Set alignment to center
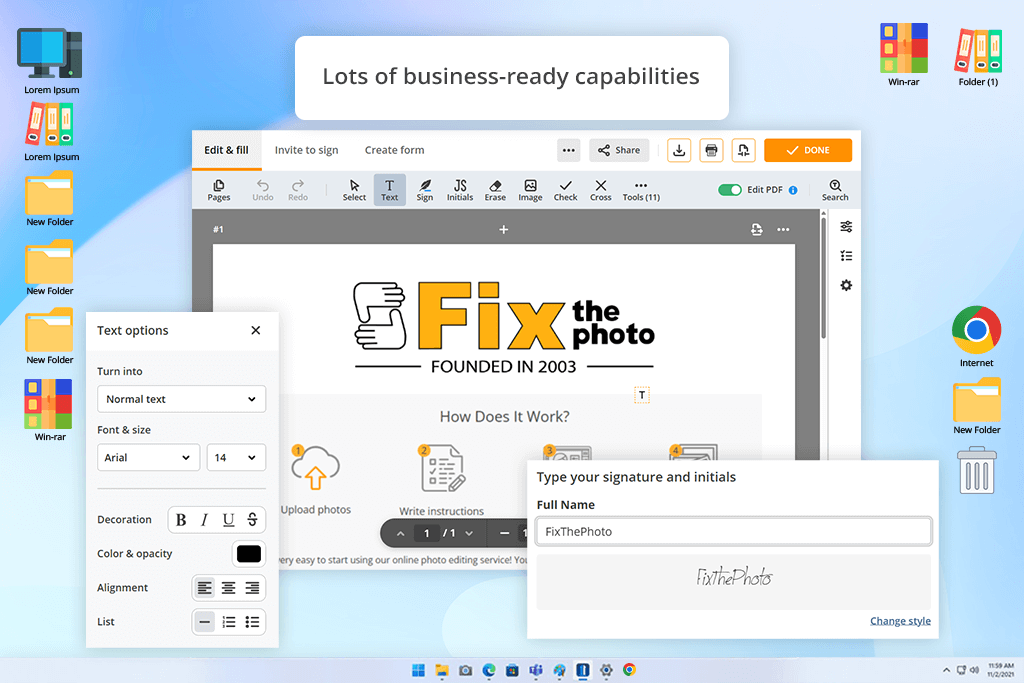 (229, 588)
